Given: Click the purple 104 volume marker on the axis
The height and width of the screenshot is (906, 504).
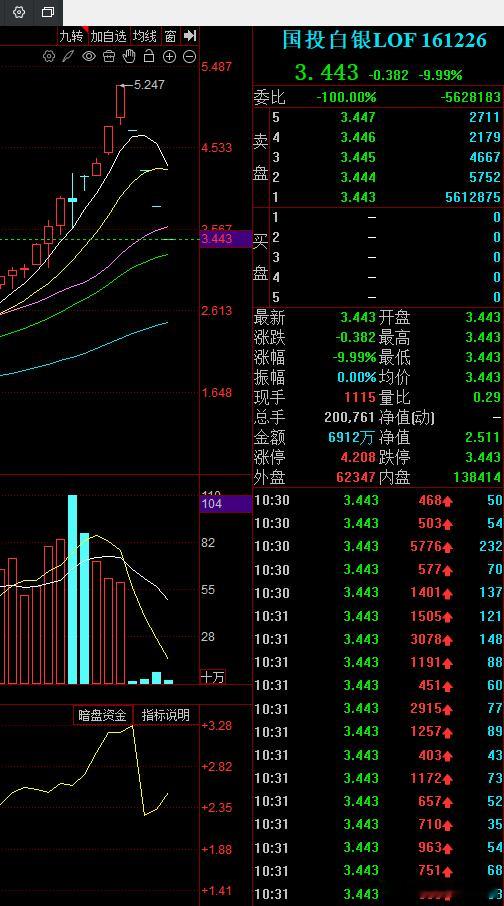Looking at the screenshot, I should [x=225, y=504].
